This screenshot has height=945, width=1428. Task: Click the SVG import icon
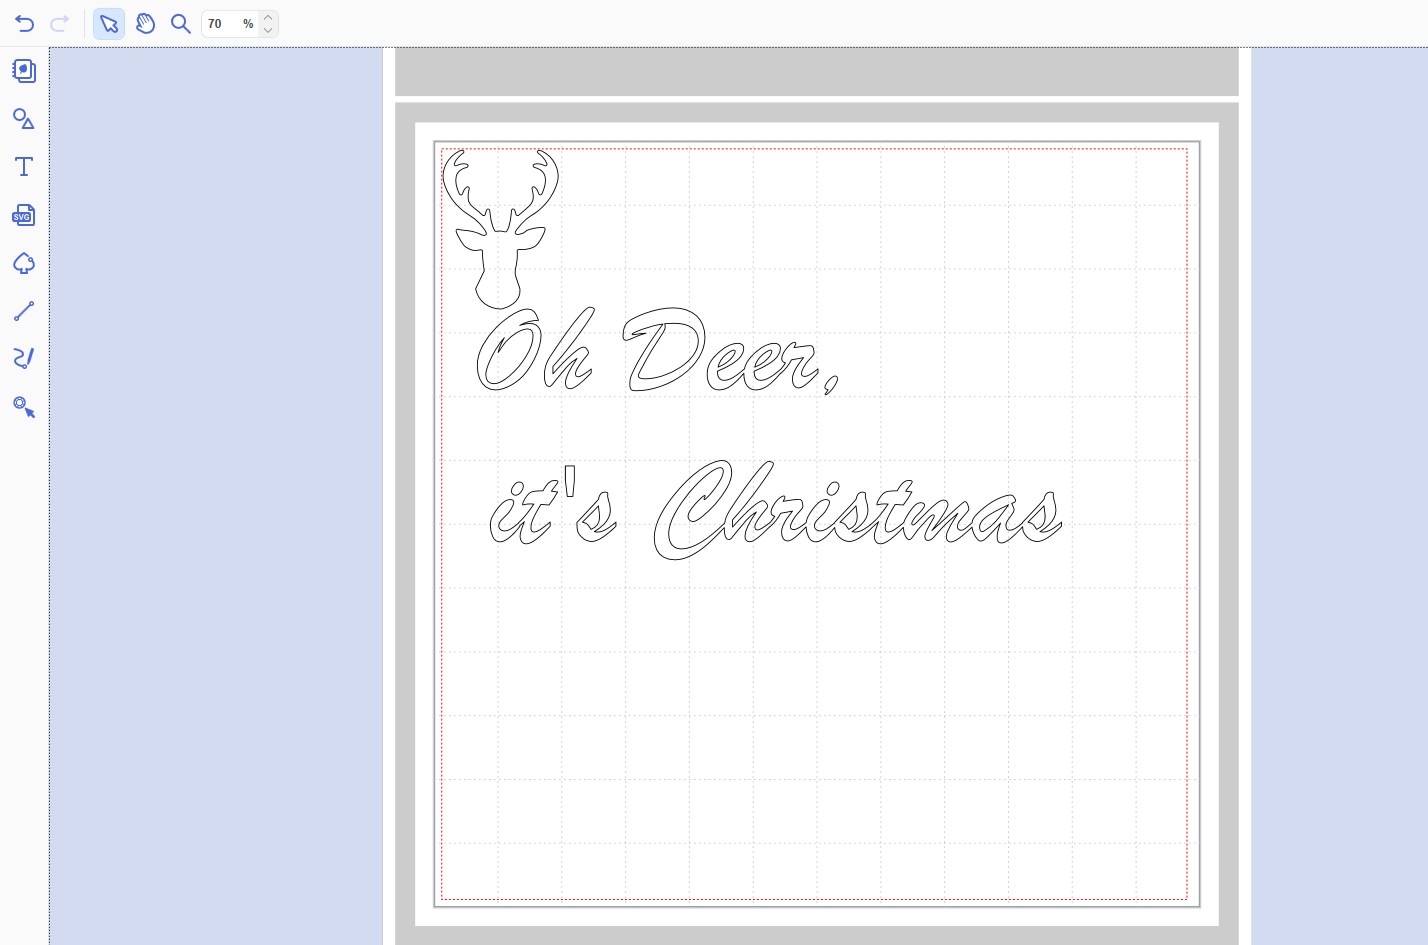tap(23, 215)
